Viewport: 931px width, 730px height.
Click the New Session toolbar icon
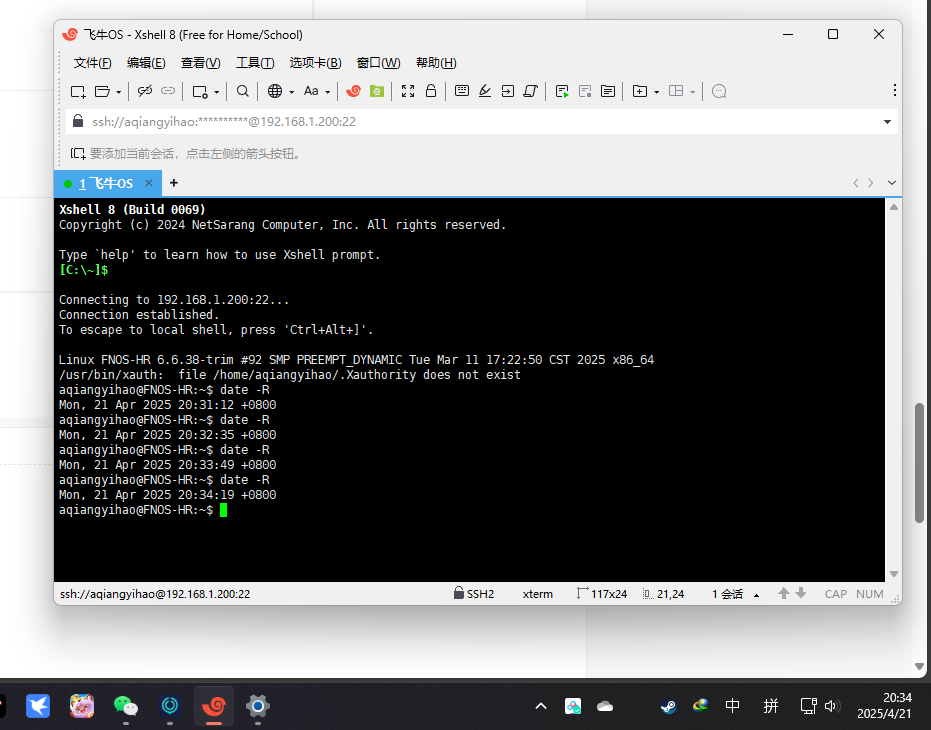coord(78,91)
